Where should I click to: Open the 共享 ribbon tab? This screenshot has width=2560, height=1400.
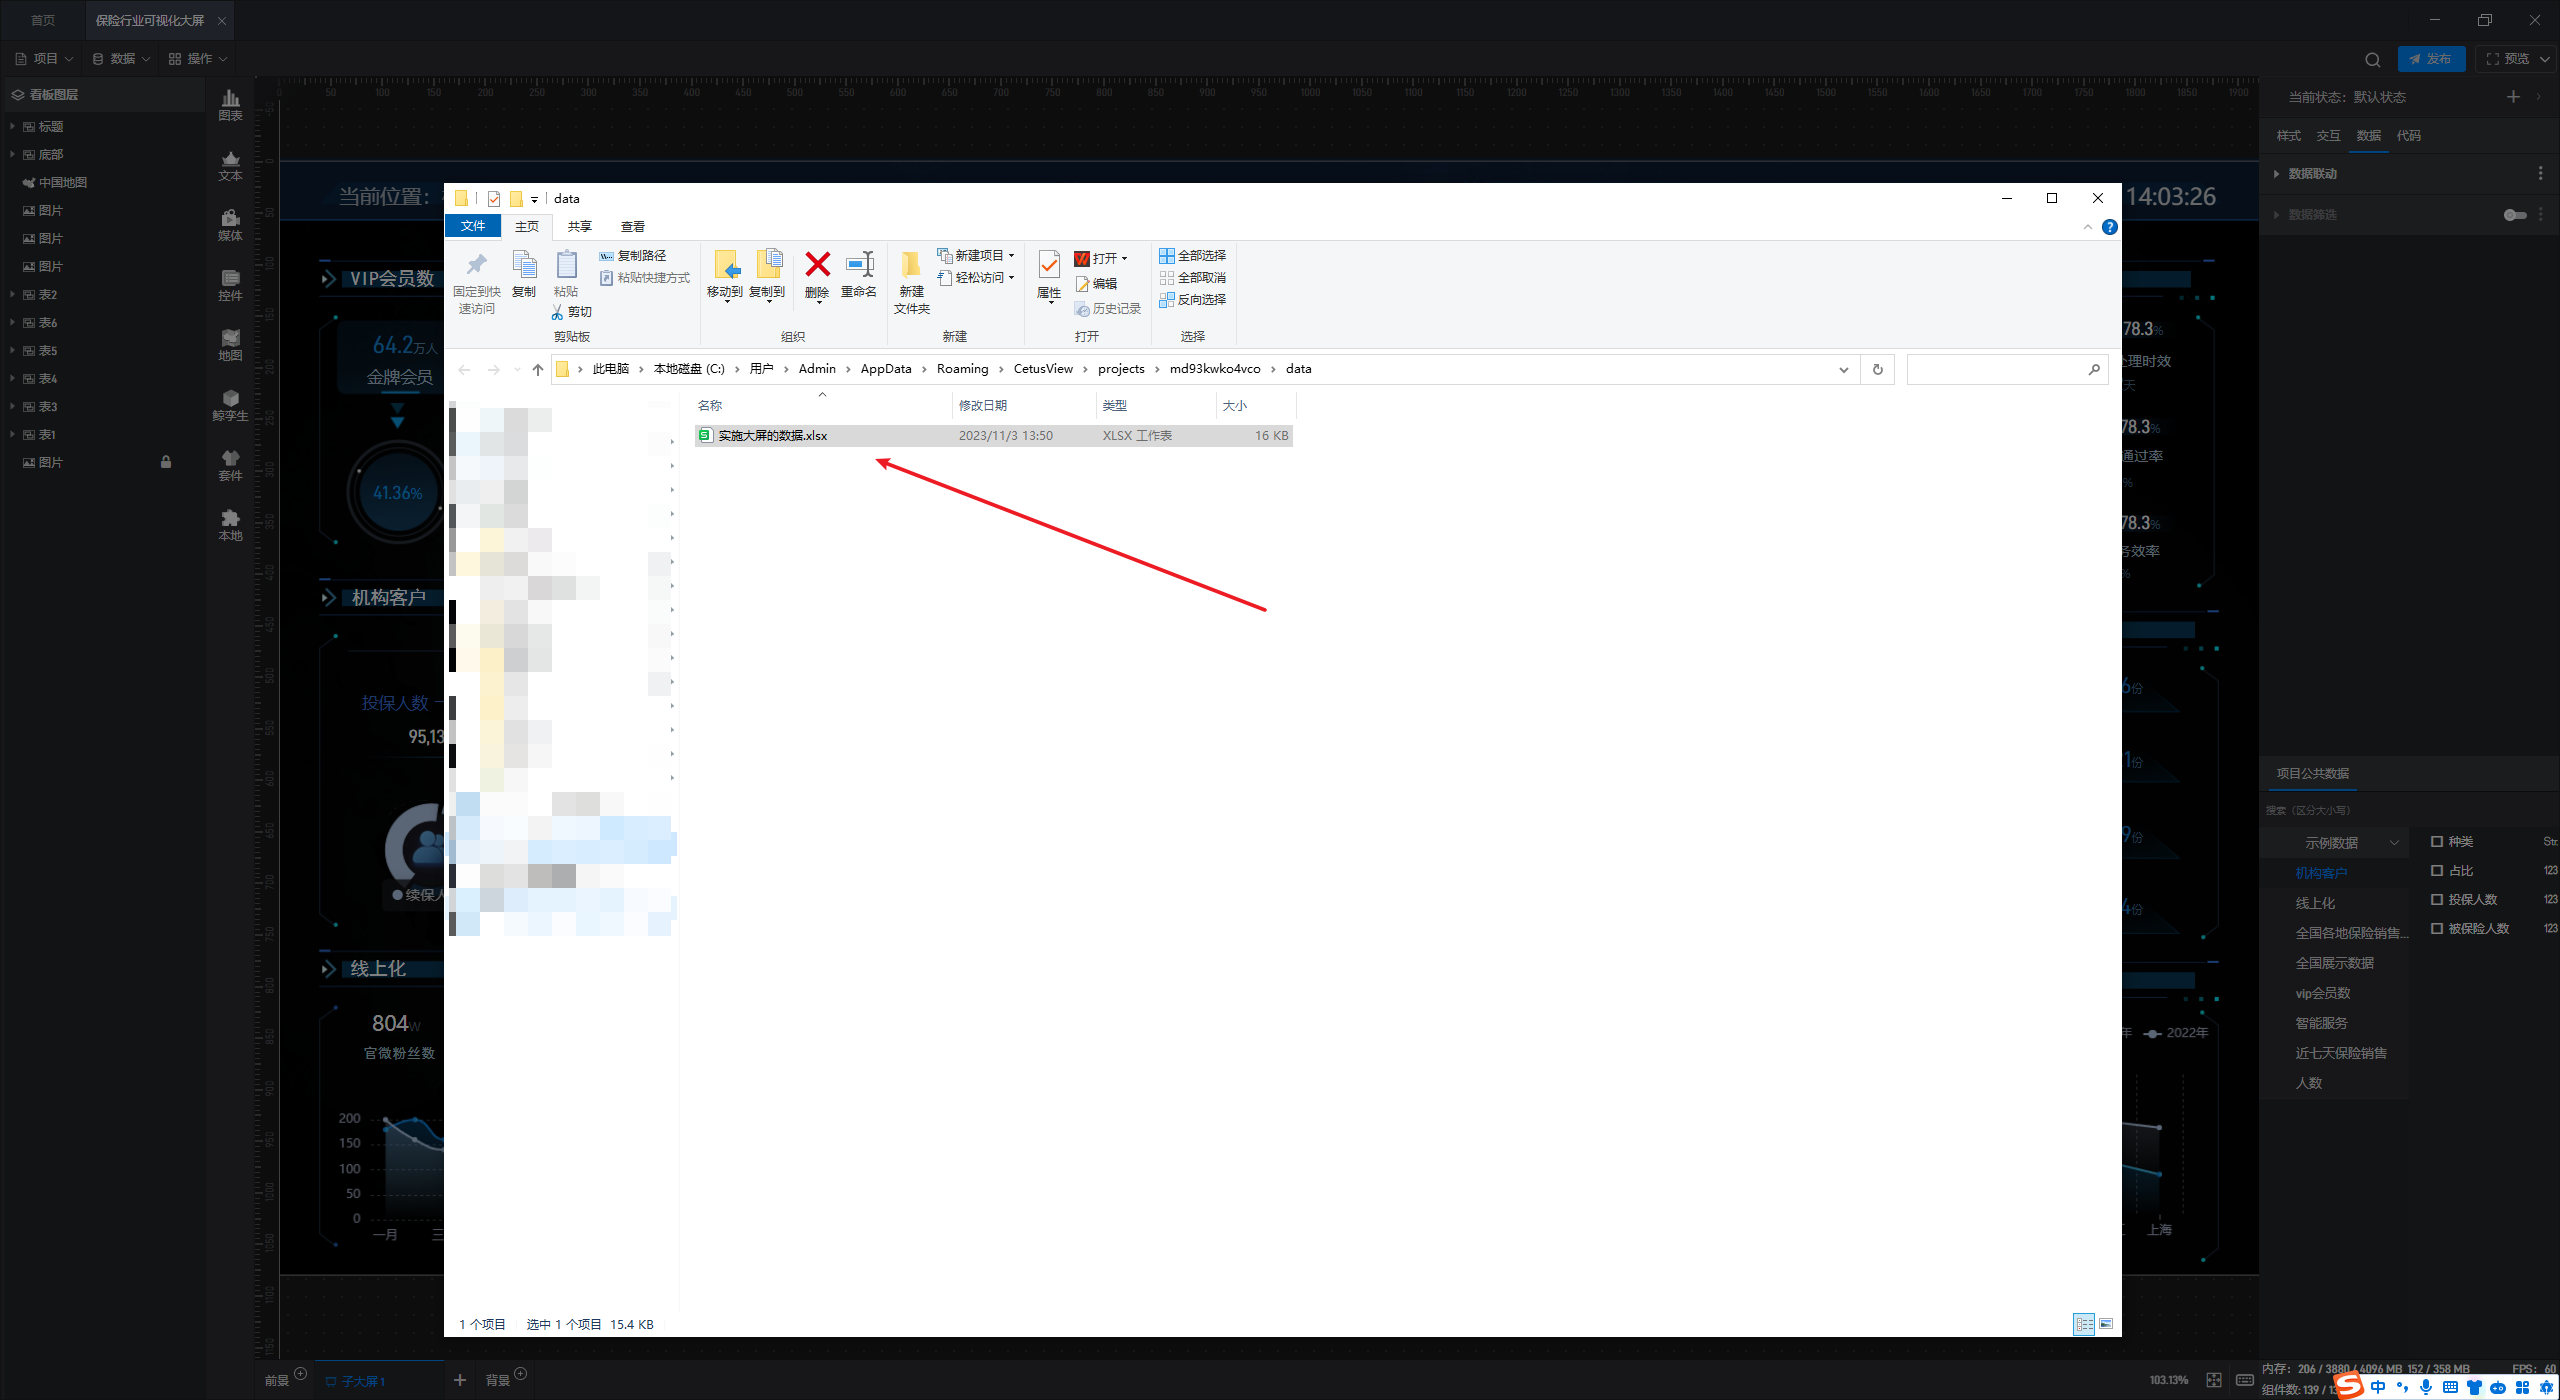point(579,227)
